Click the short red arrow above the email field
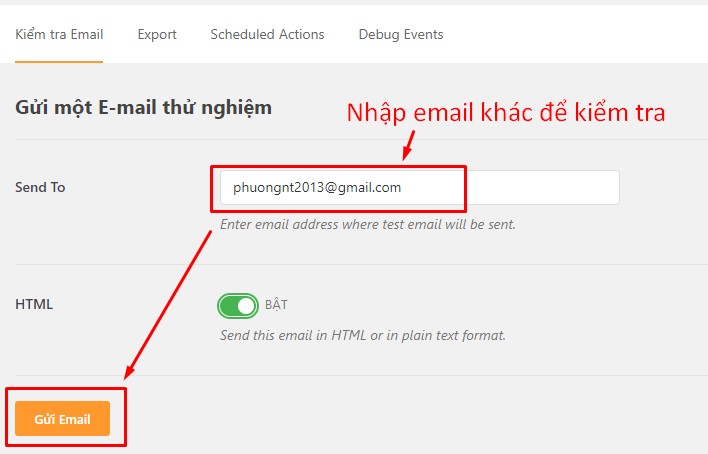The height and width of the screenshot is (454, 708). click(x=408, y=145)
